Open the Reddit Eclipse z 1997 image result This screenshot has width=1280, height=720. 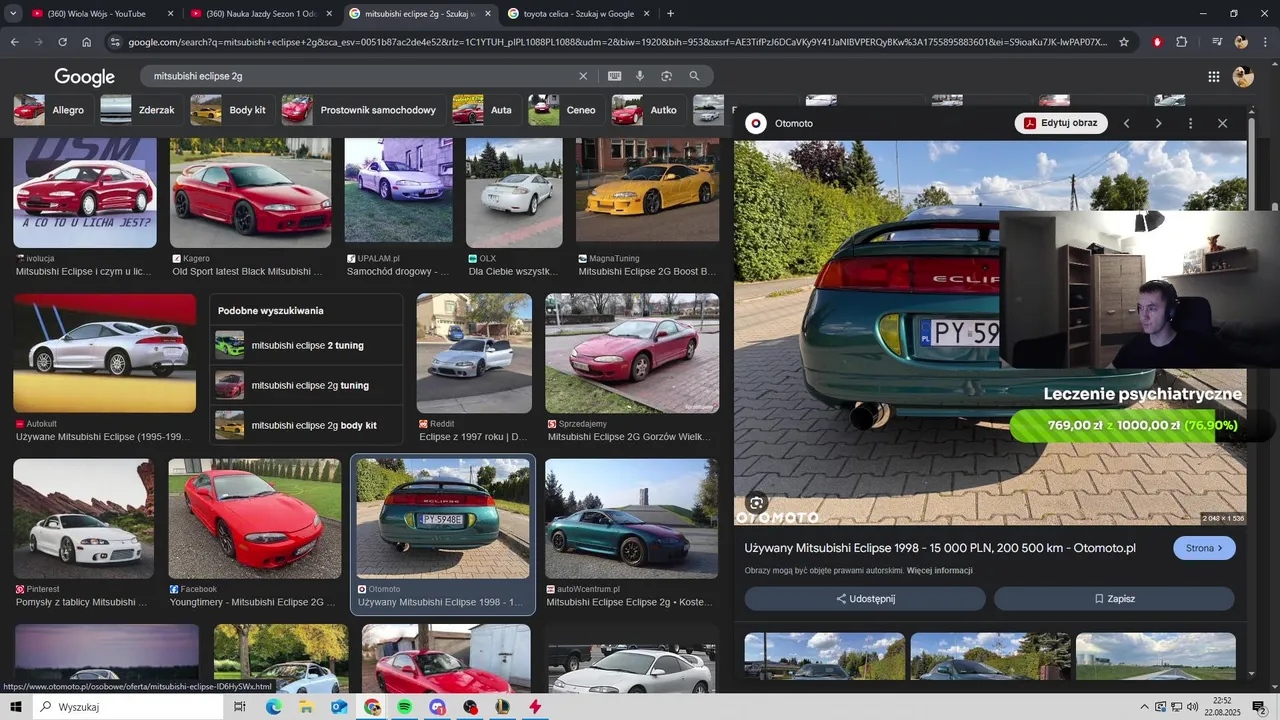474,353
